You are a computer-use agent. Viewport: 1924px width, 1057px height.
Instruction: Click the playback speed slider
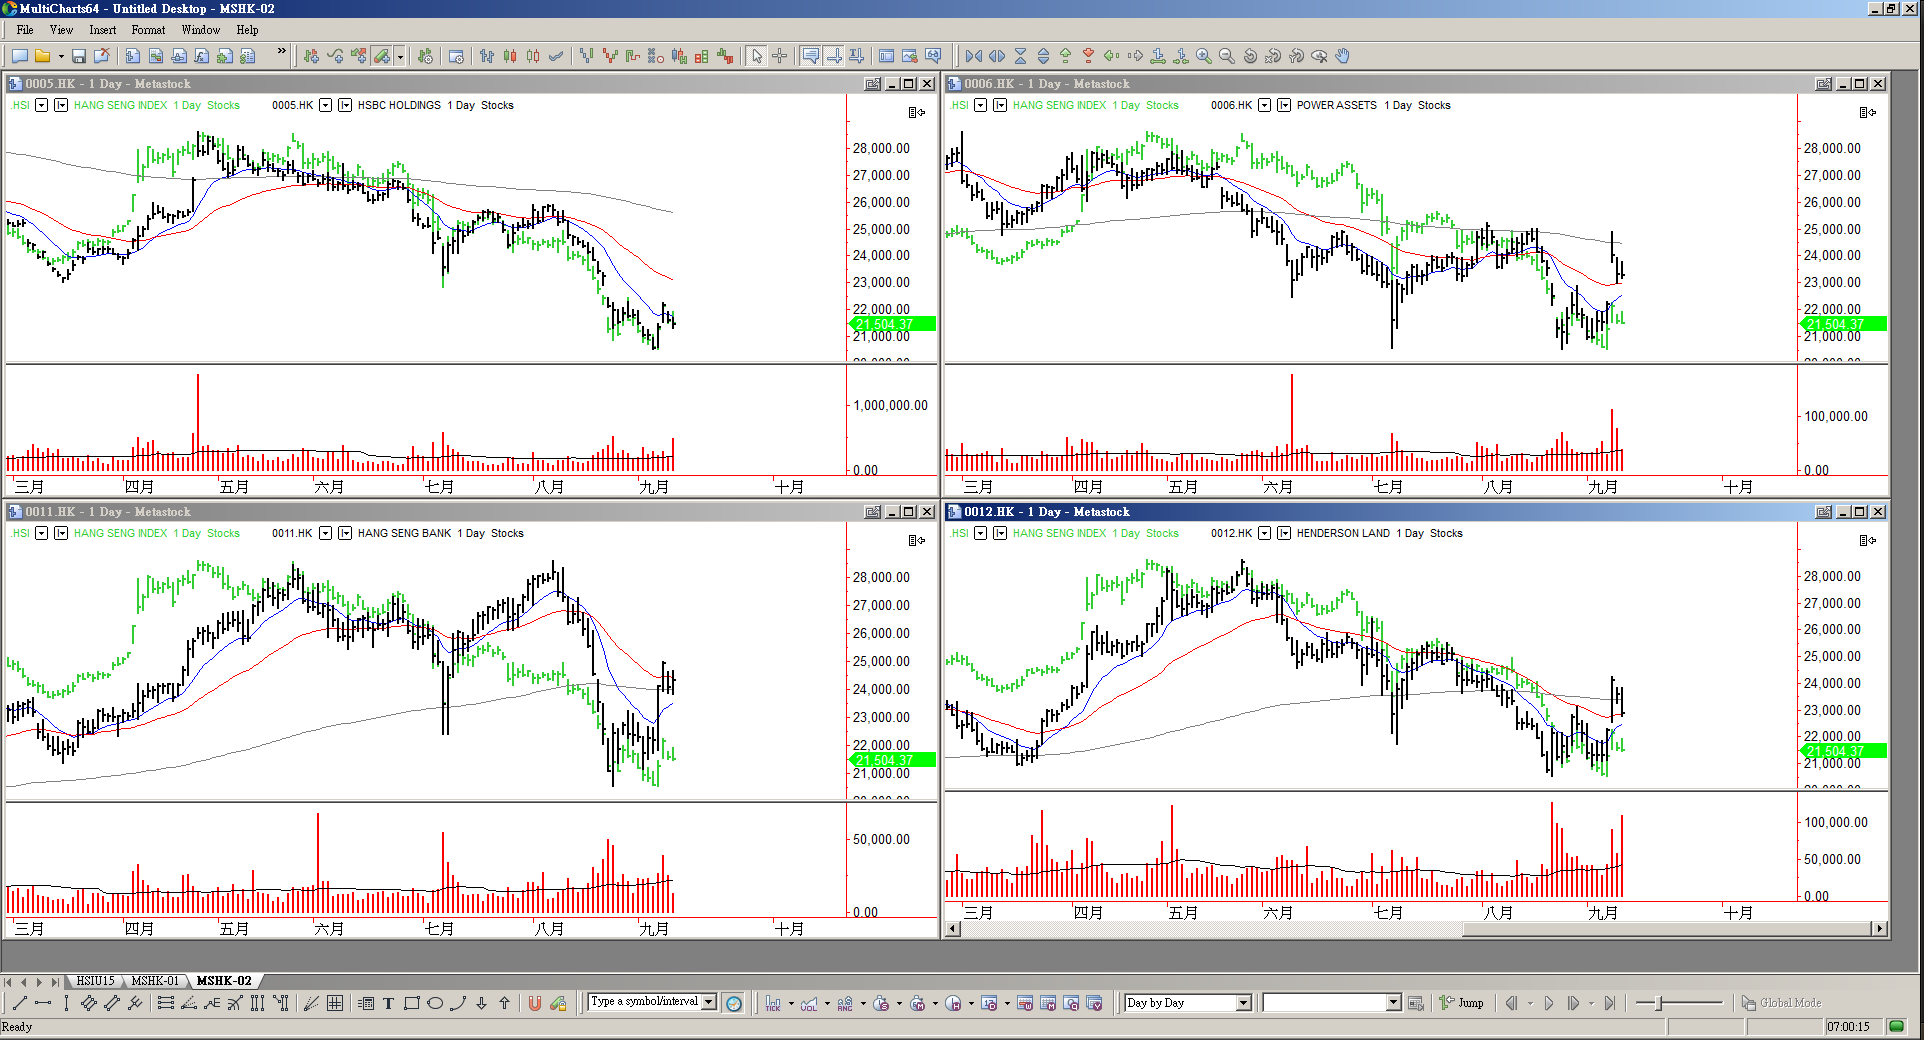(x=1678, y=1003)
